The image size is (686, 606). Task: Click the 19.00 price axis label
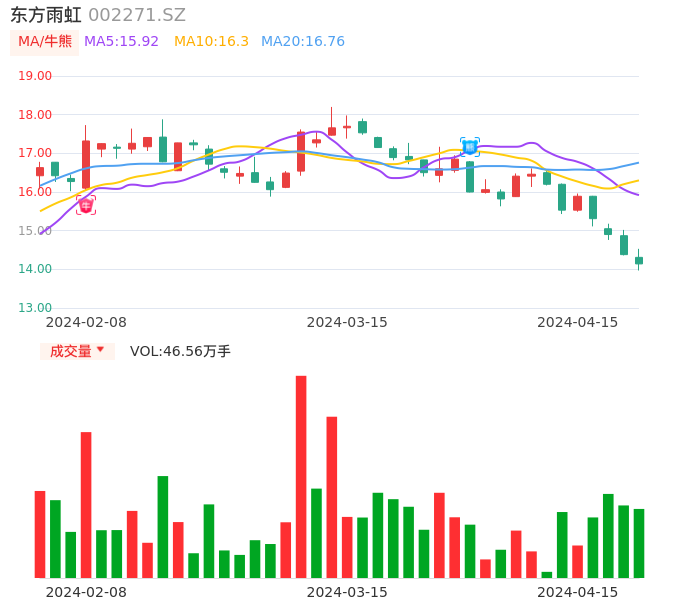tap(35, 76)
